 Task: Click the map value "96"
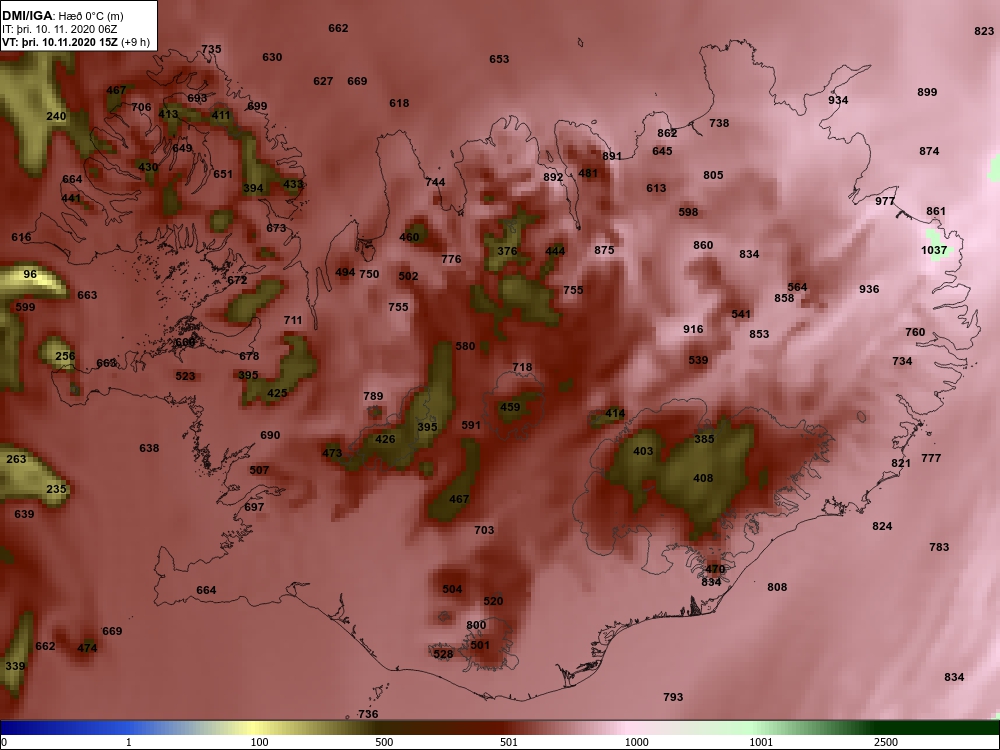tap(30, 274)
